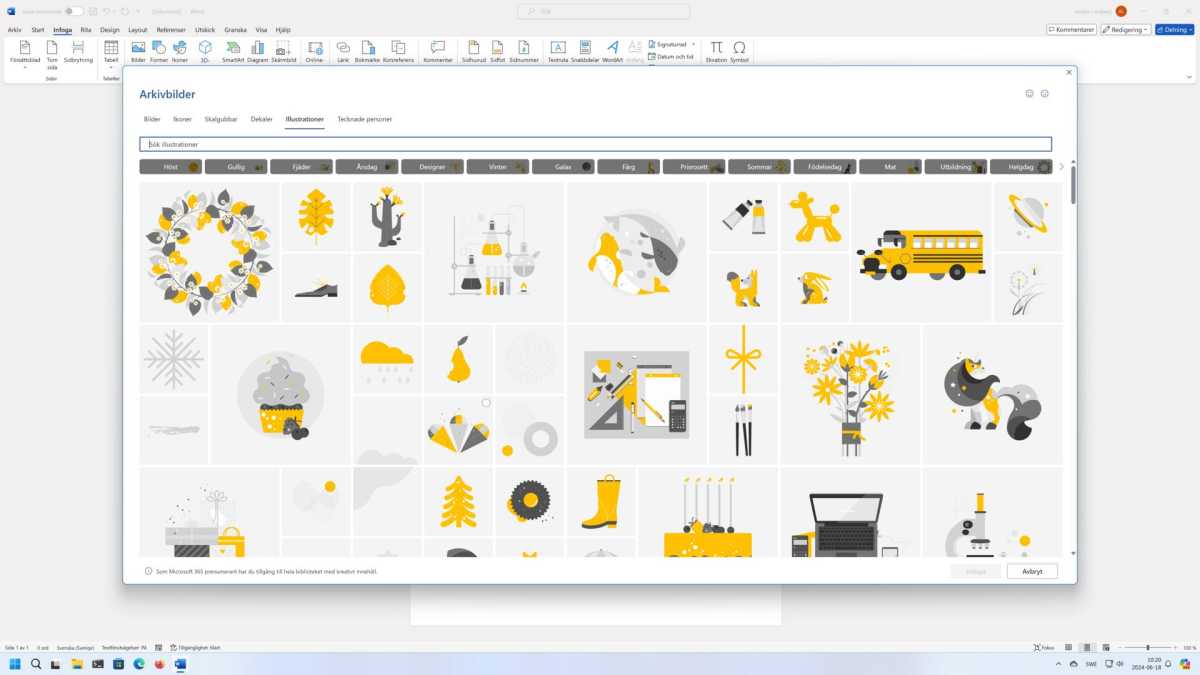Open SmartArt from the ribbon
This screenshot has height=675, width=1200.
(232, 51)
